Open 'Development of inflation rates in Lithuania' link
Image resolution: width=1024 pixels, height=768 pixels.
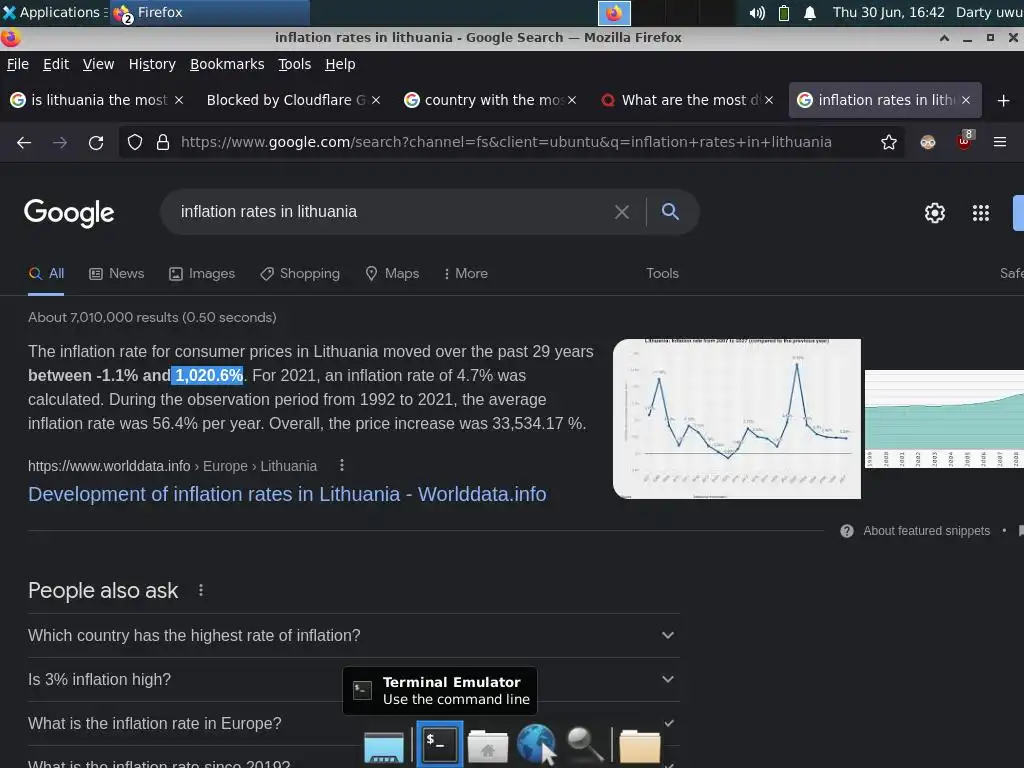[x=287, y=494]
